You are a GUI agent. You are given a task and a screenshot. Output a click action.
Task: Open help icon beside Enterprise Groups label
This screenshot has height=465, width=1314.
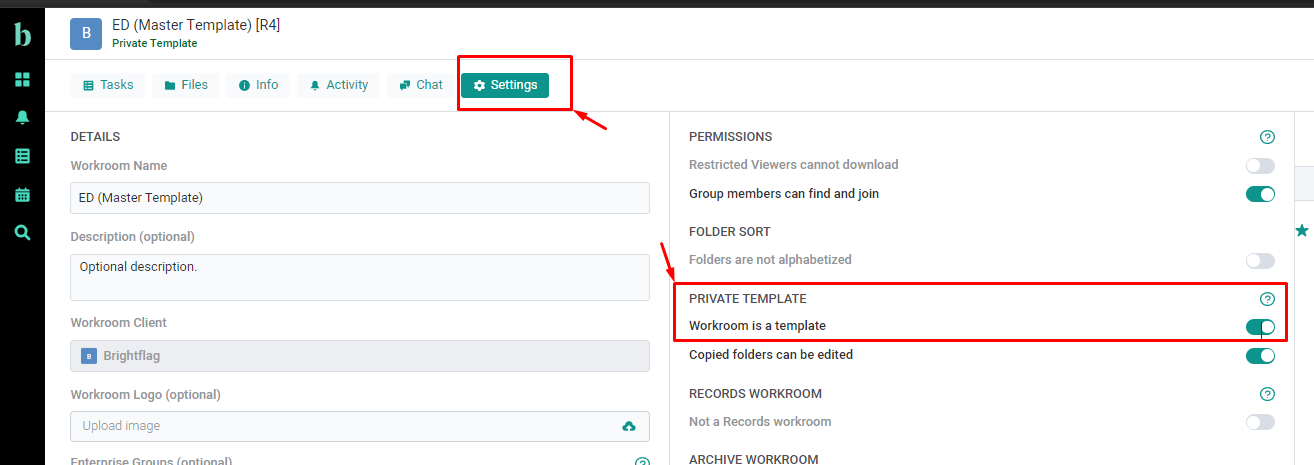pyautogui.click(x=642, y=461)
